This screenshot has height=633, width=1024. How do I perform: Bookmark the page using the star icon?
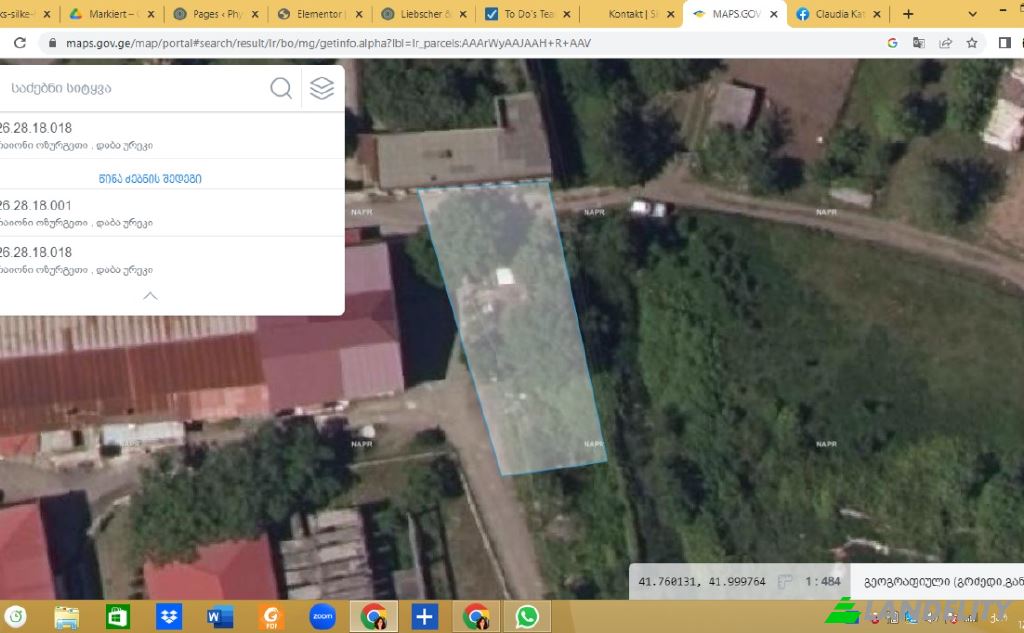(x=972, y=43)
